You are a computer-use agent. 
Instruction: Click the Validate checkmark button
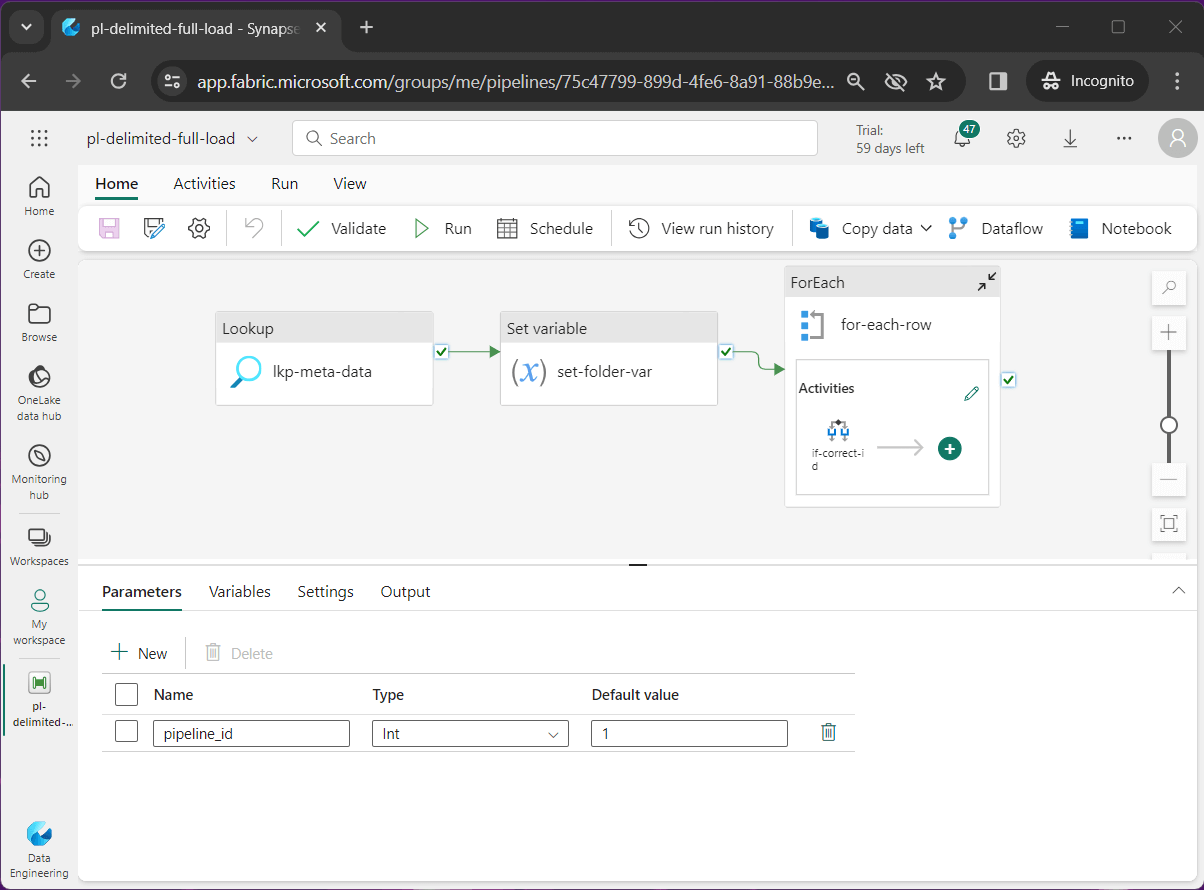click(342, 228)
